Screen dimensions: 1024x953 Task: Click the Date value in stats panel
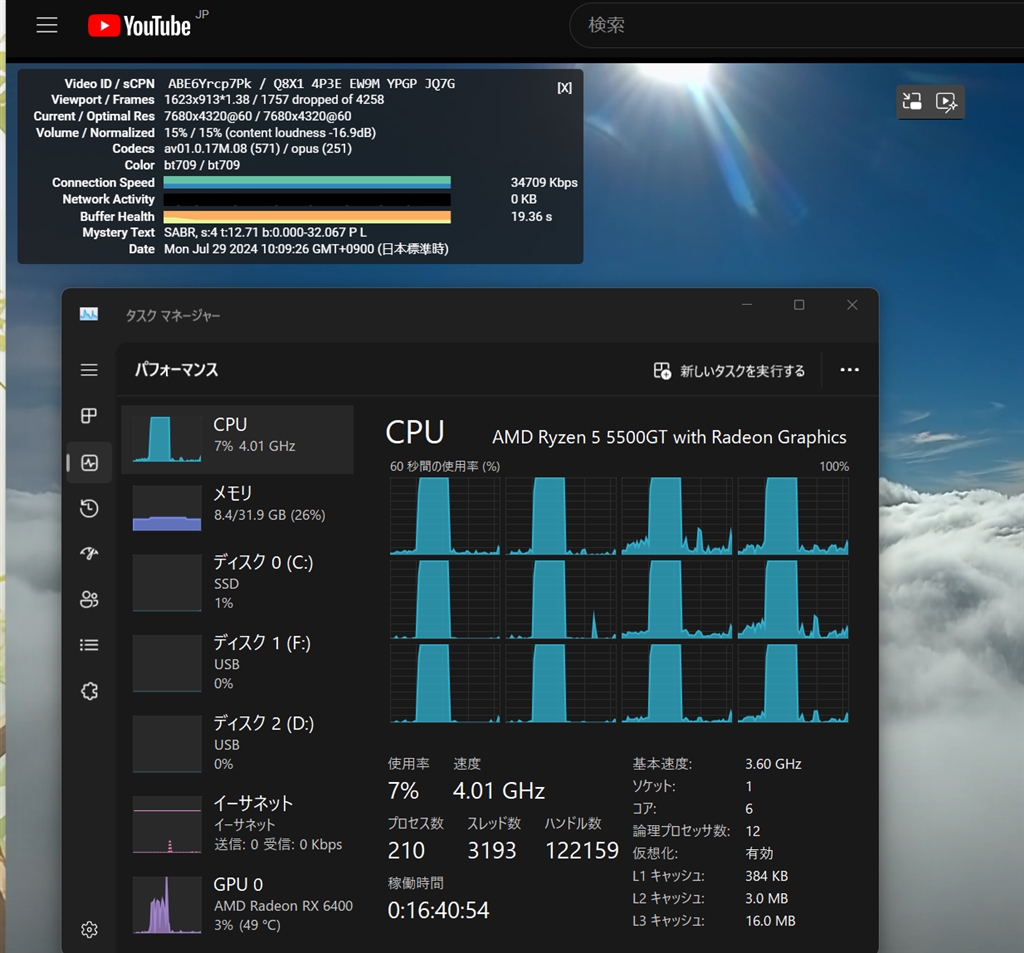click(306, 249)
